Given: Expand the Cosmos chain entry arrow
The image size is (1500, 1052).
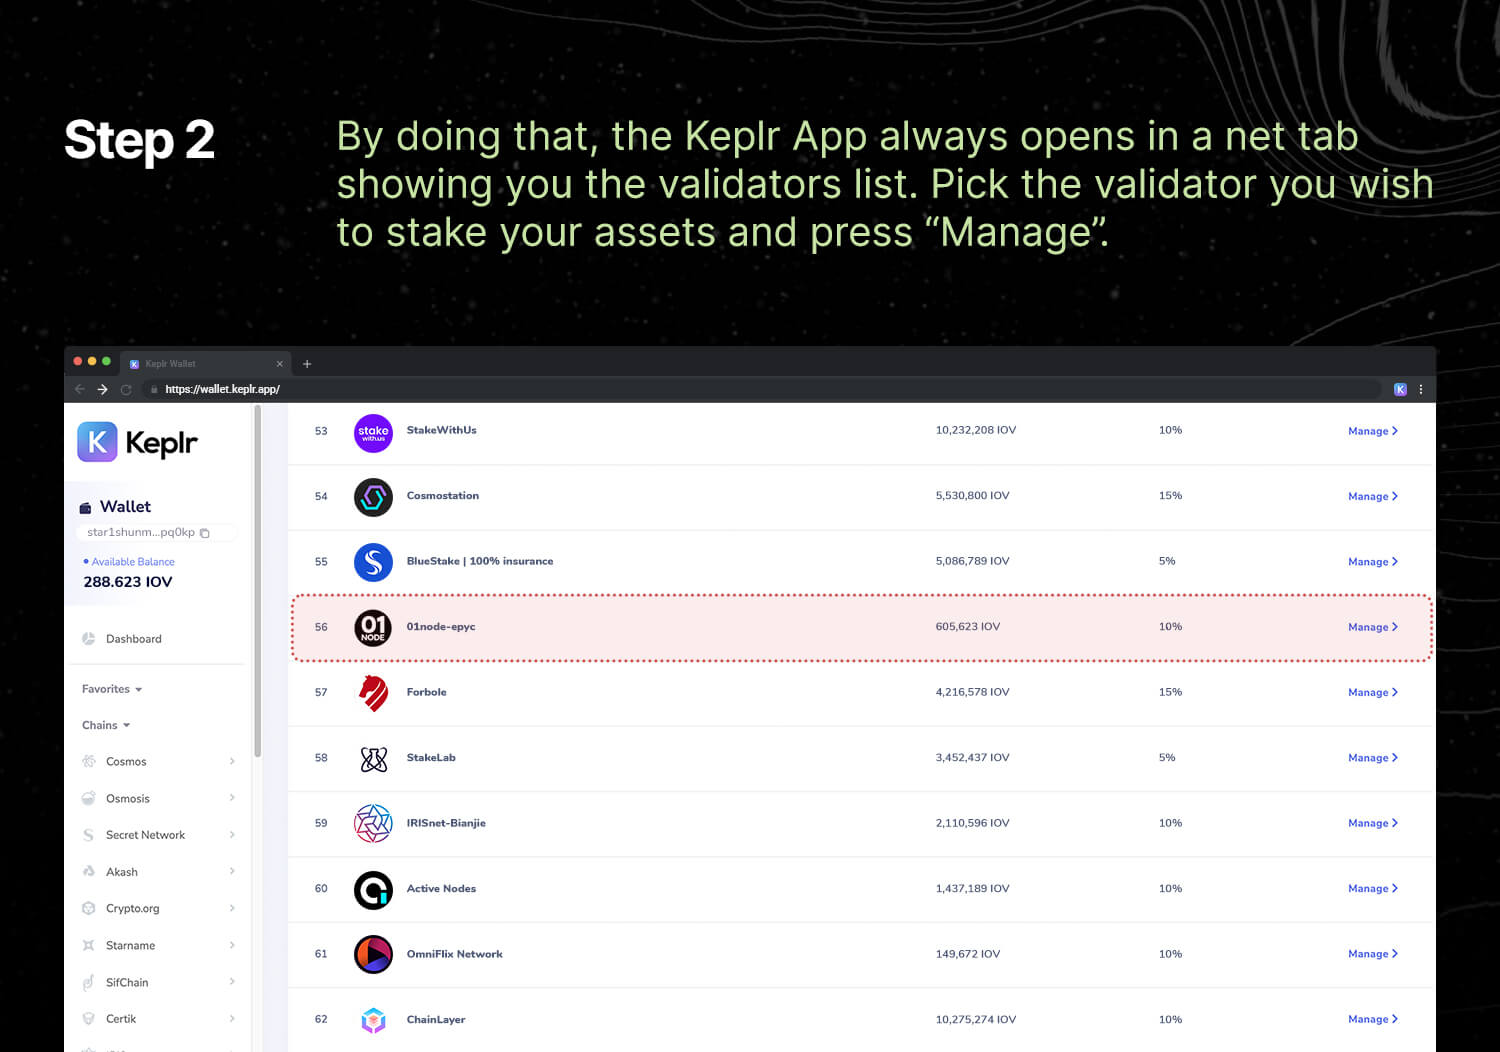Looking at the screenshot, I should coord(232,761).
